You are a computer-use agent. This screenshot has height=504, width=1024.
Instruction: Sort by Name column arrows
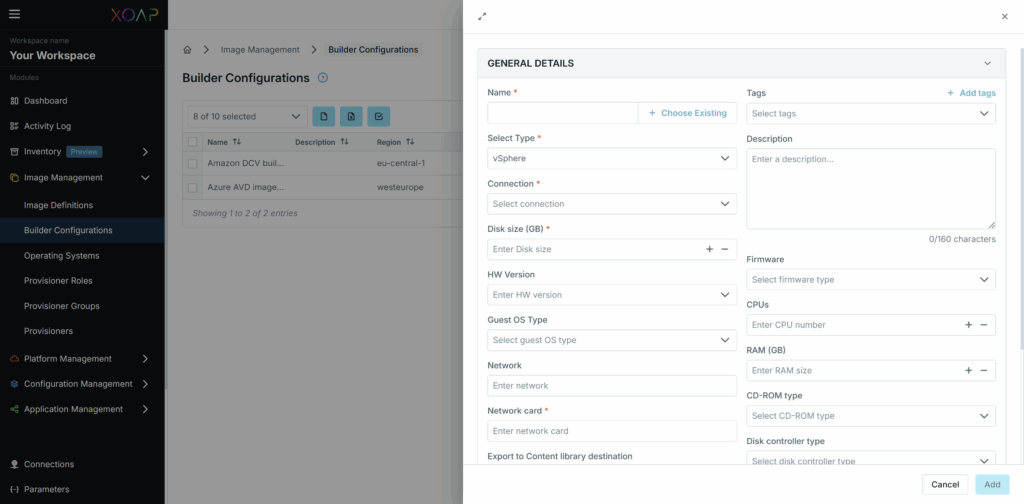(237, 142)
